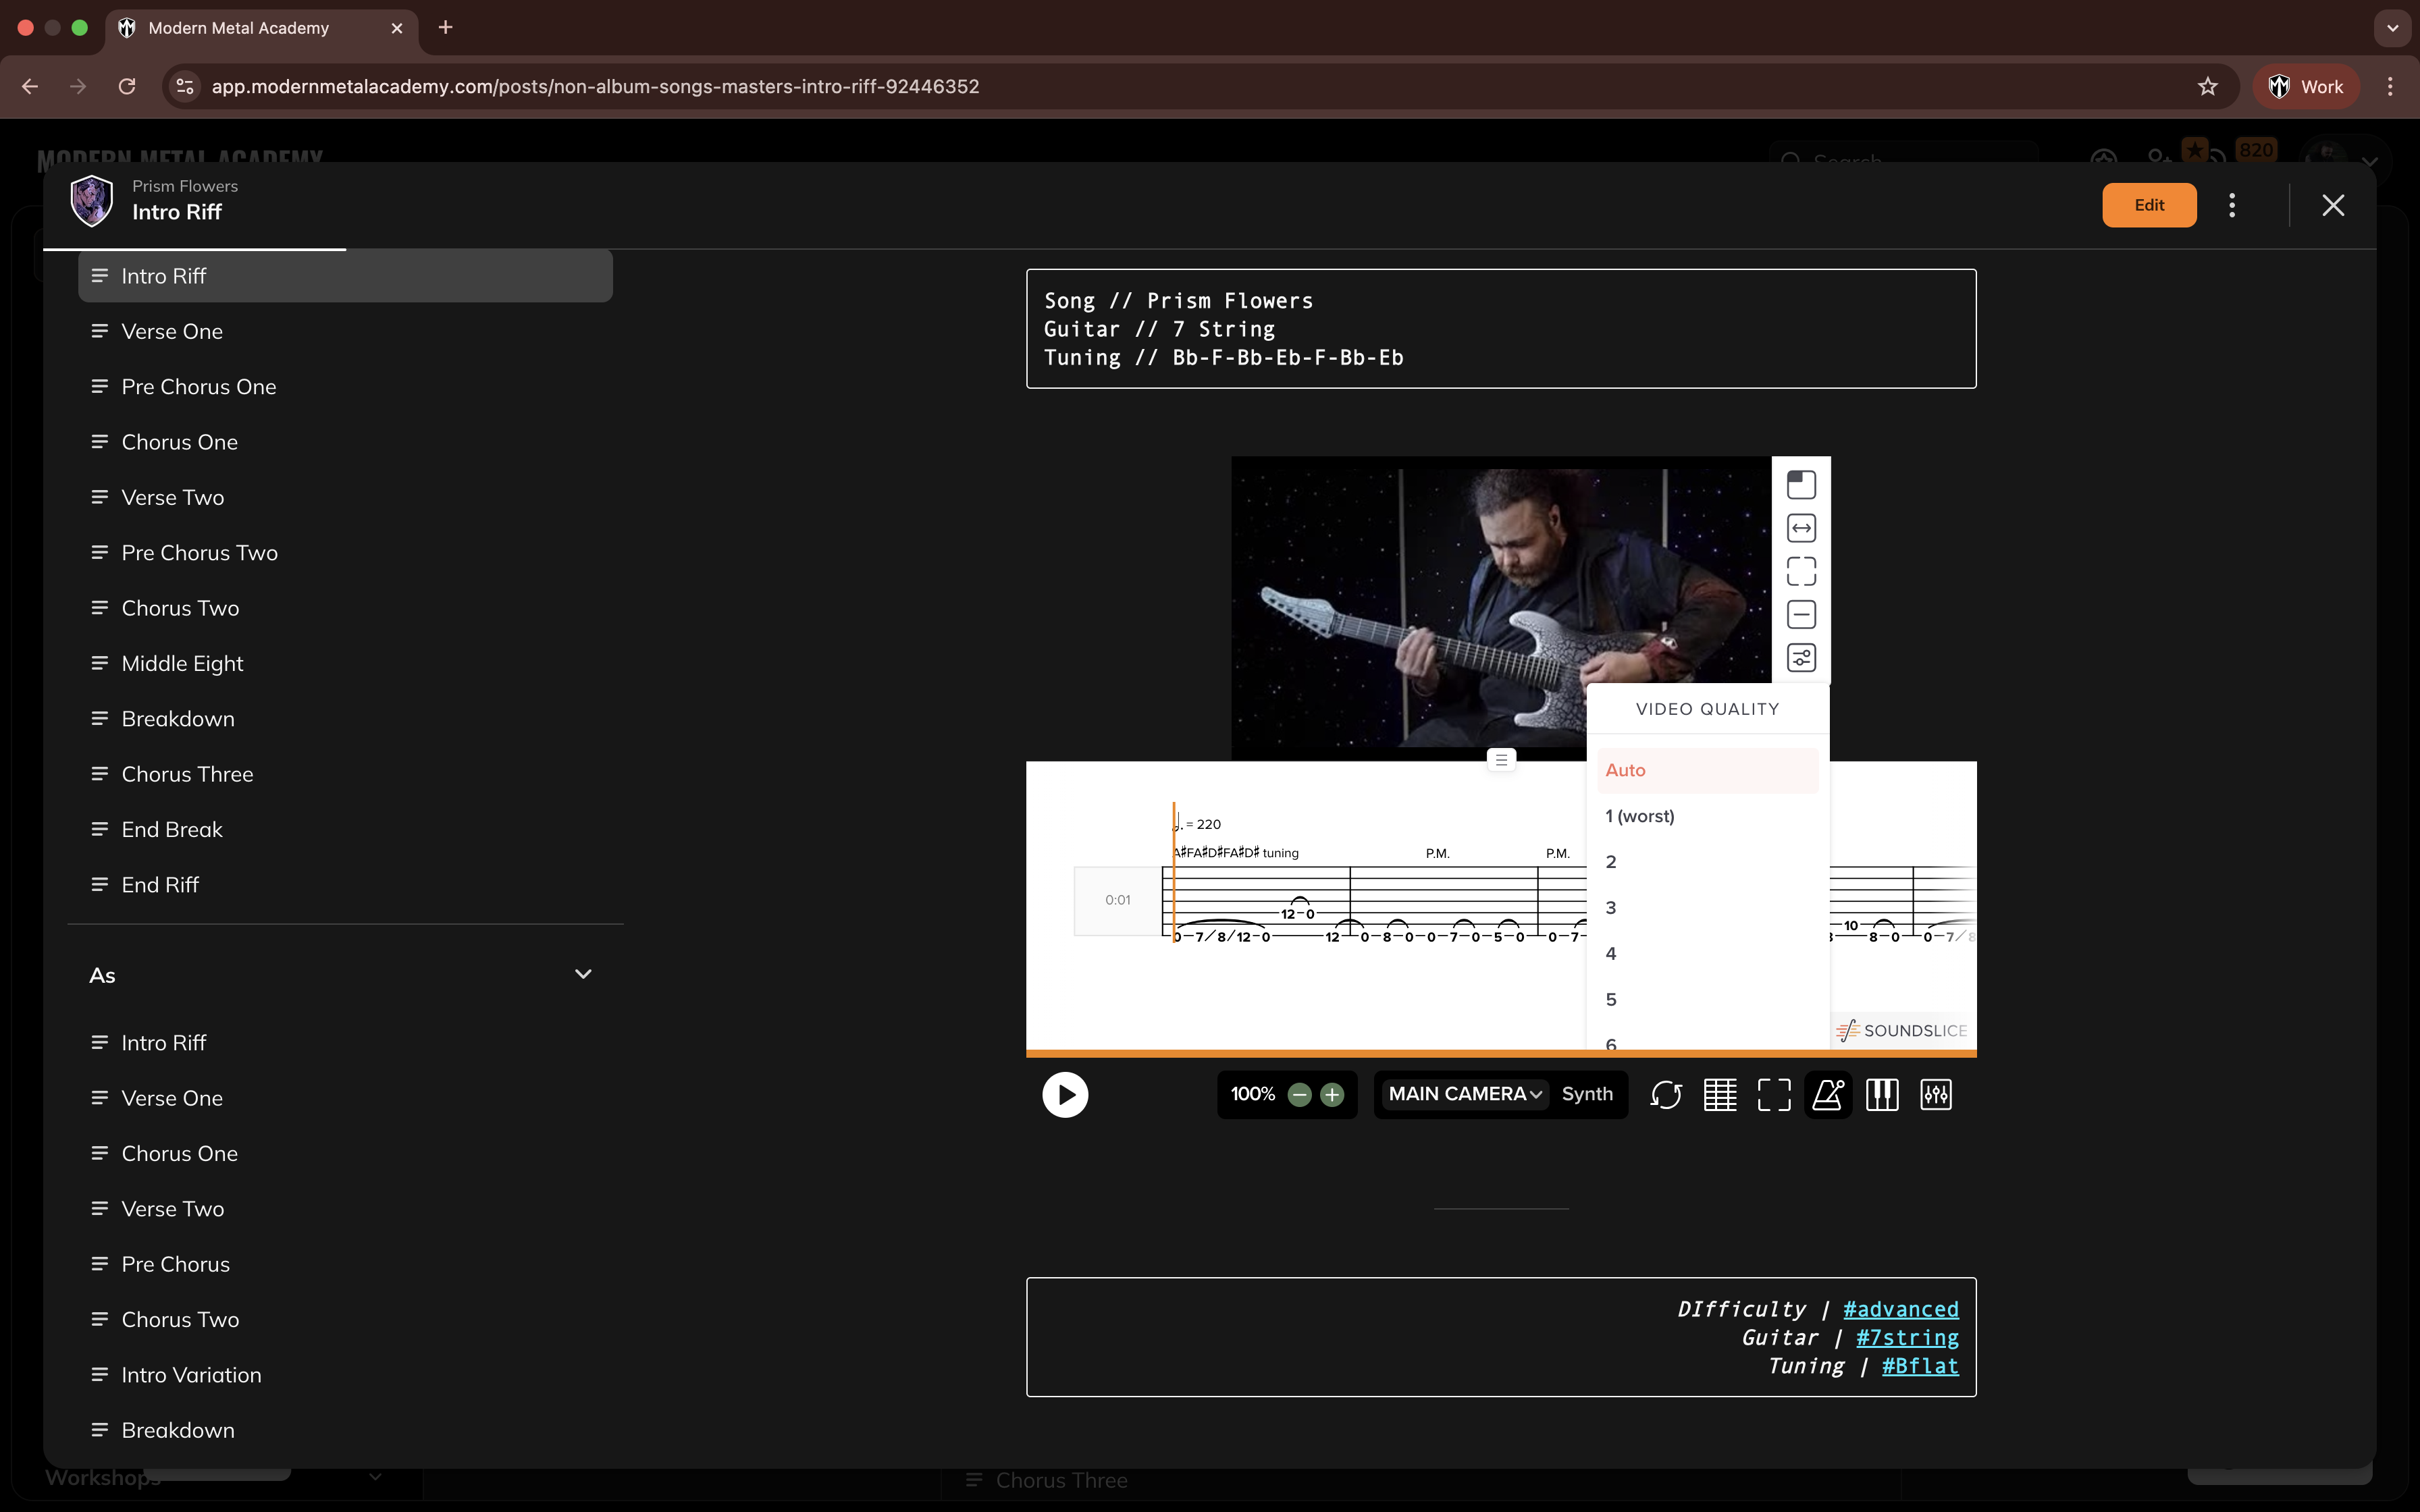
Task: Open the video settings icon on the player
Action: pyautogui.click(x=1801, y=657)
